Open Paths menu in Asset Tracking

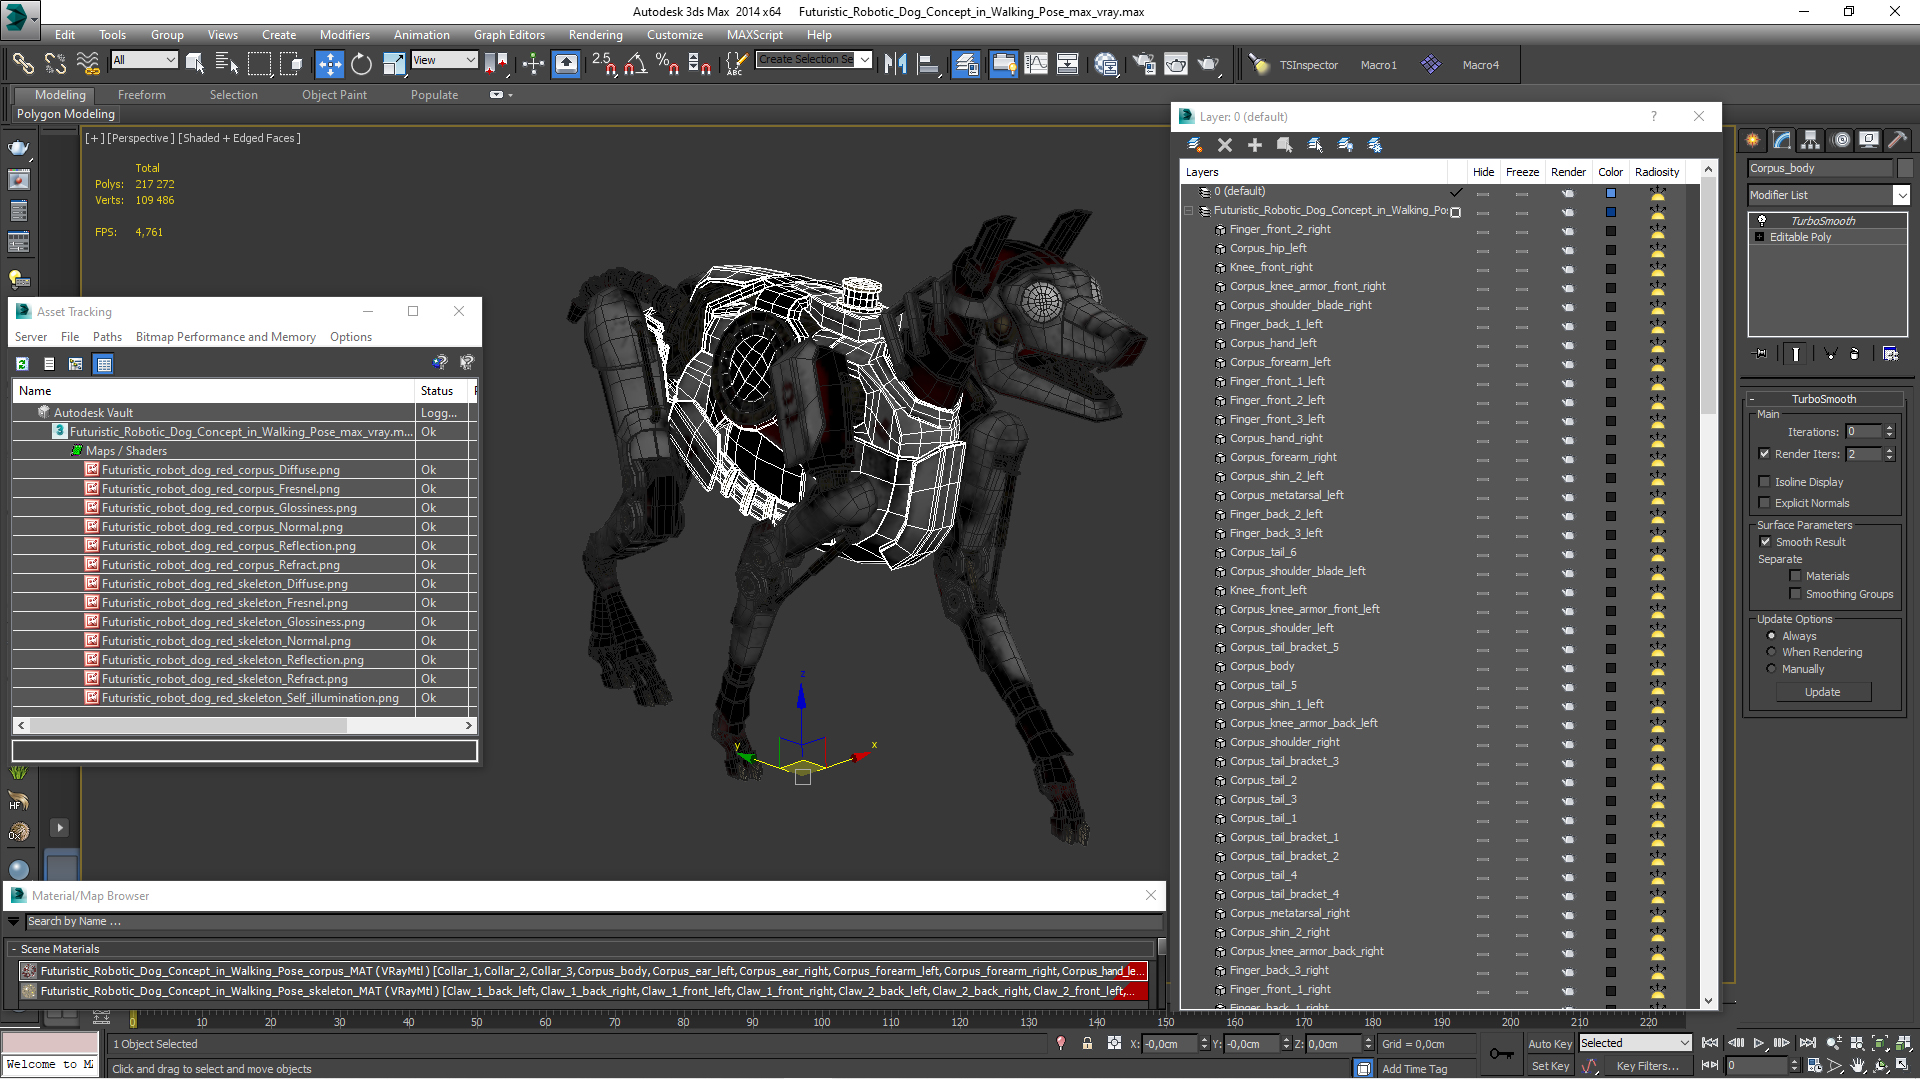(107, 337)
